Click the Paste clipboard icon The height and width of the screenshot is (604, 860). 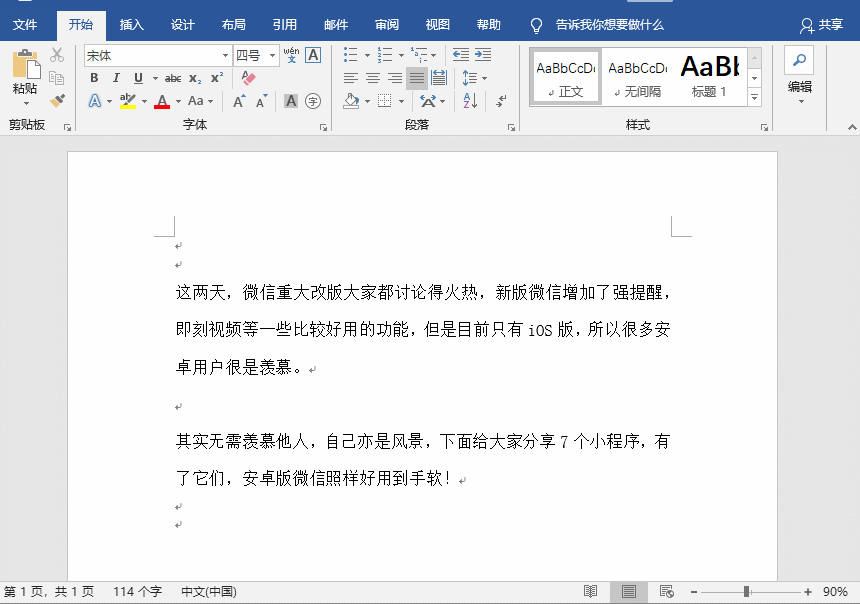25,64
